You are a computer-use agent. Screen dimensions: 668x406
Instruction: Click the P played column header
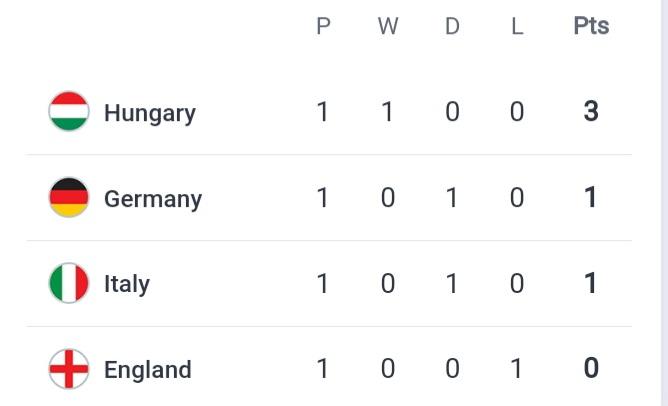point(323,27)
